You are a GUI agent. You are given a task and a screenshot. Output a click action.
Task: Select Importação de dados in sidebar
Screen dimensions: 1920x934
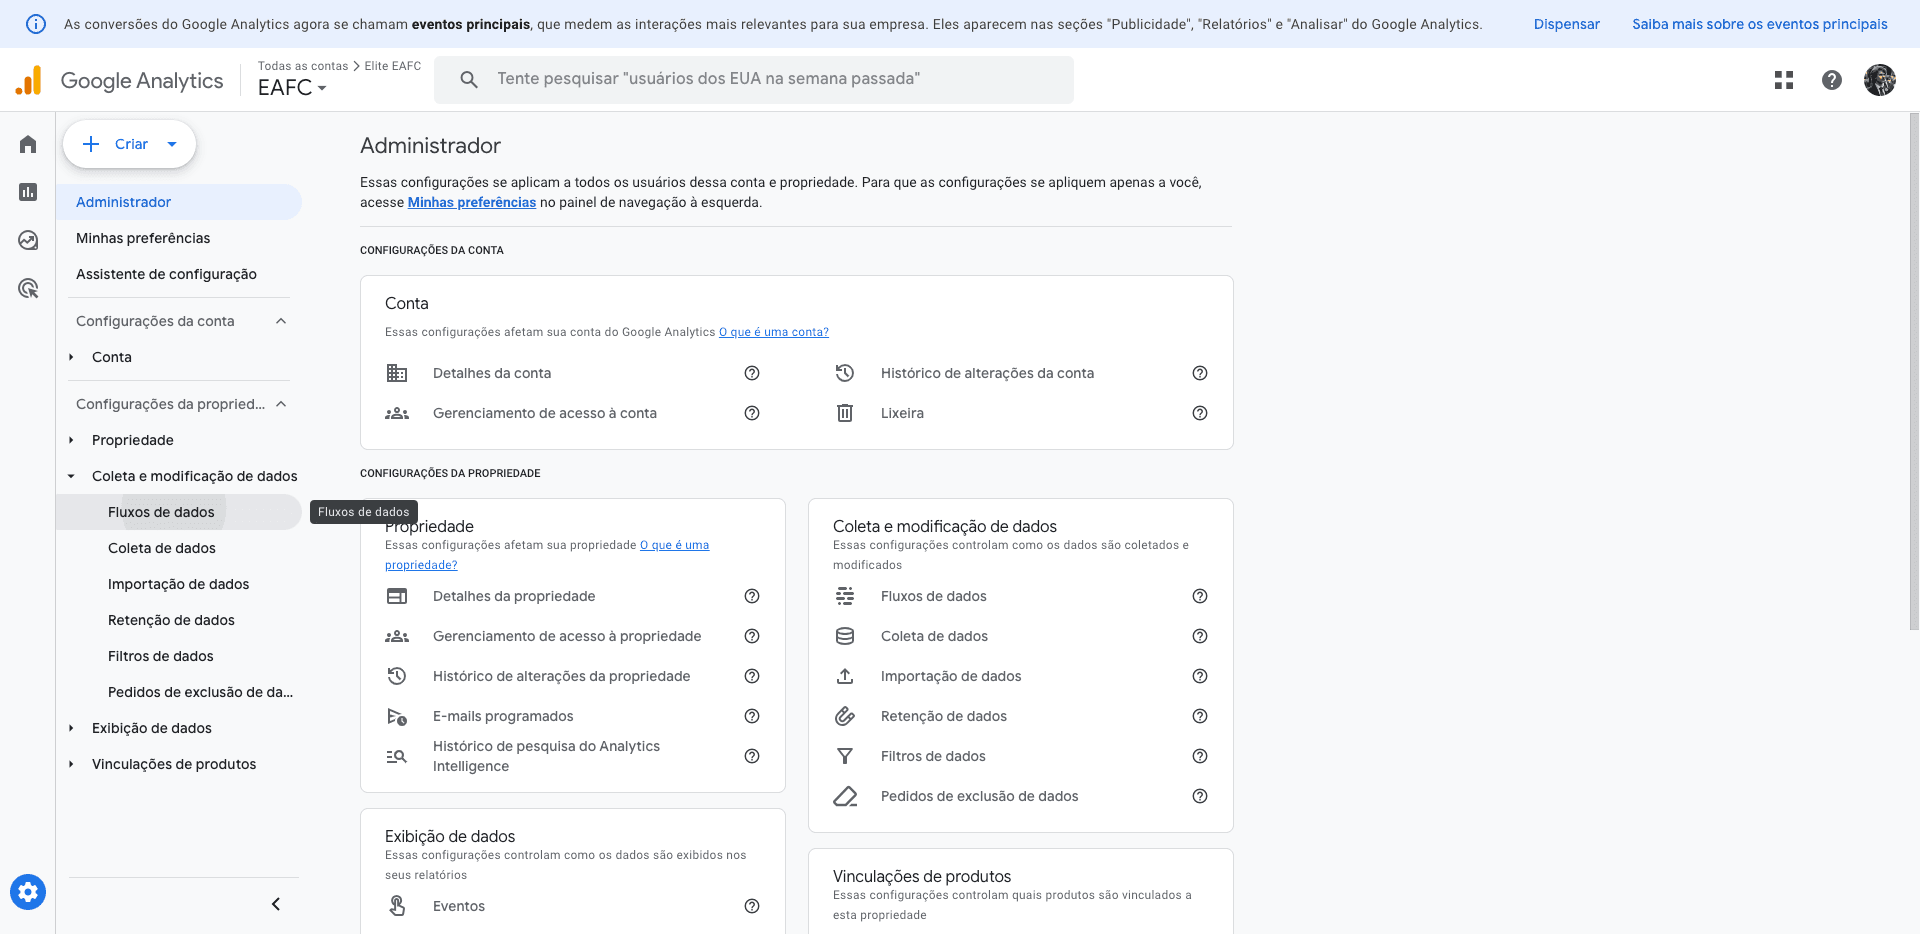(179, 584)
